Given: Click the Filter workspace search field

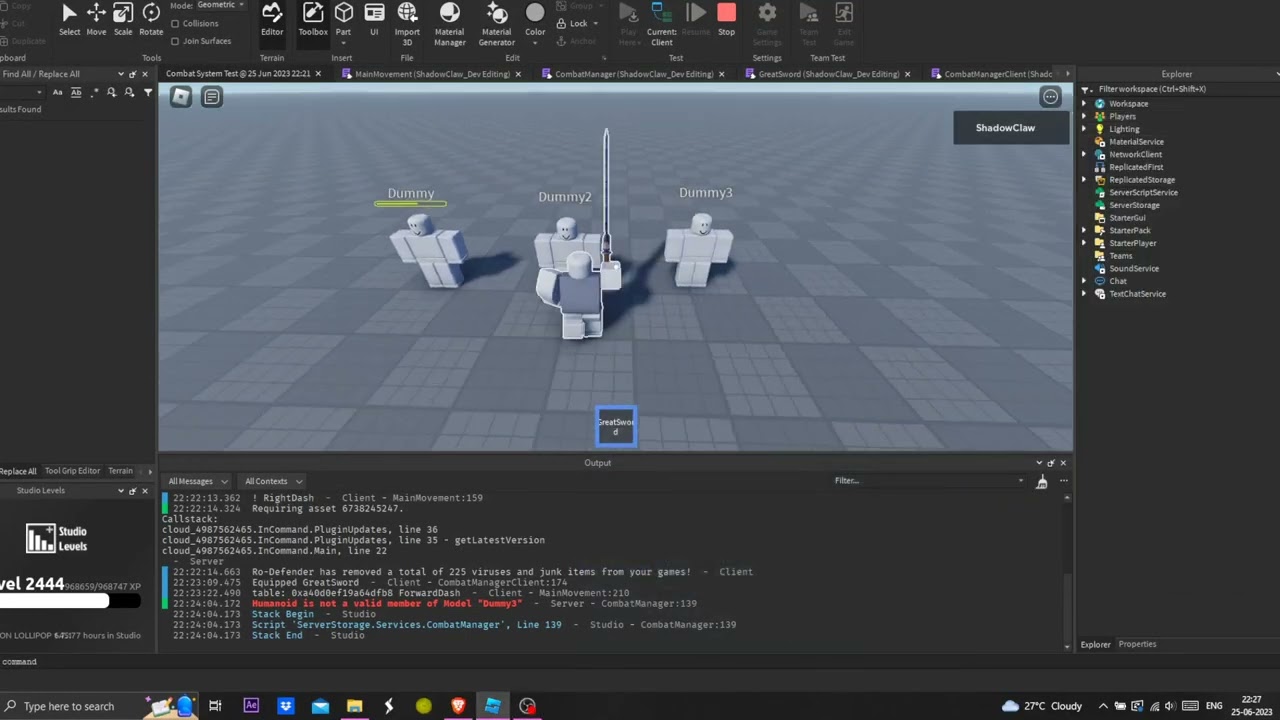Looking at the screenshot, I should (x=1180, y=89).
